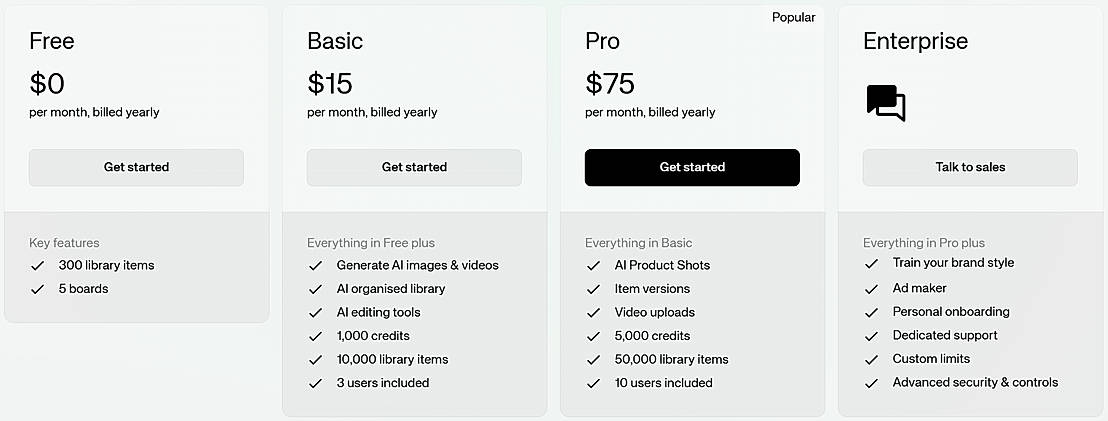The height and width of the screenshot is (421, 1108).
Task: Select the Pro plan title
Action: click(603, 42)
